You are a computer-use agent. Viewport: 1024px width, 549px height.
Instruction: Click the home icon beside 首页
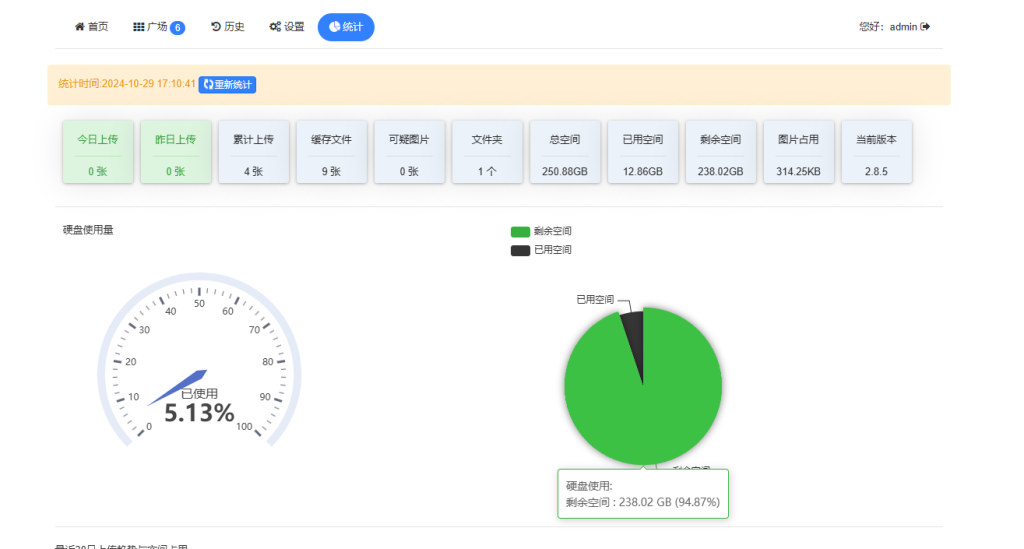(80, 27)
